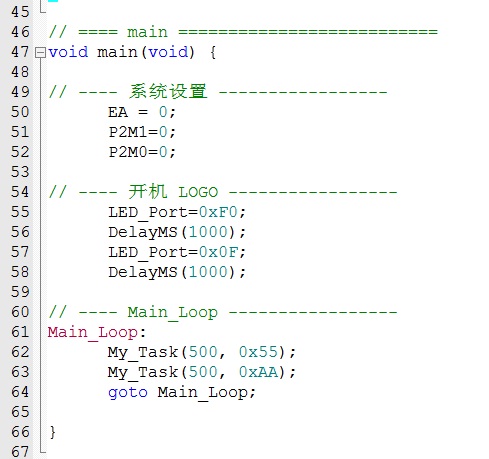Click the 'P2M0=0;' statement
Viewport: 489px width, 459px height.
pos(142,152)
